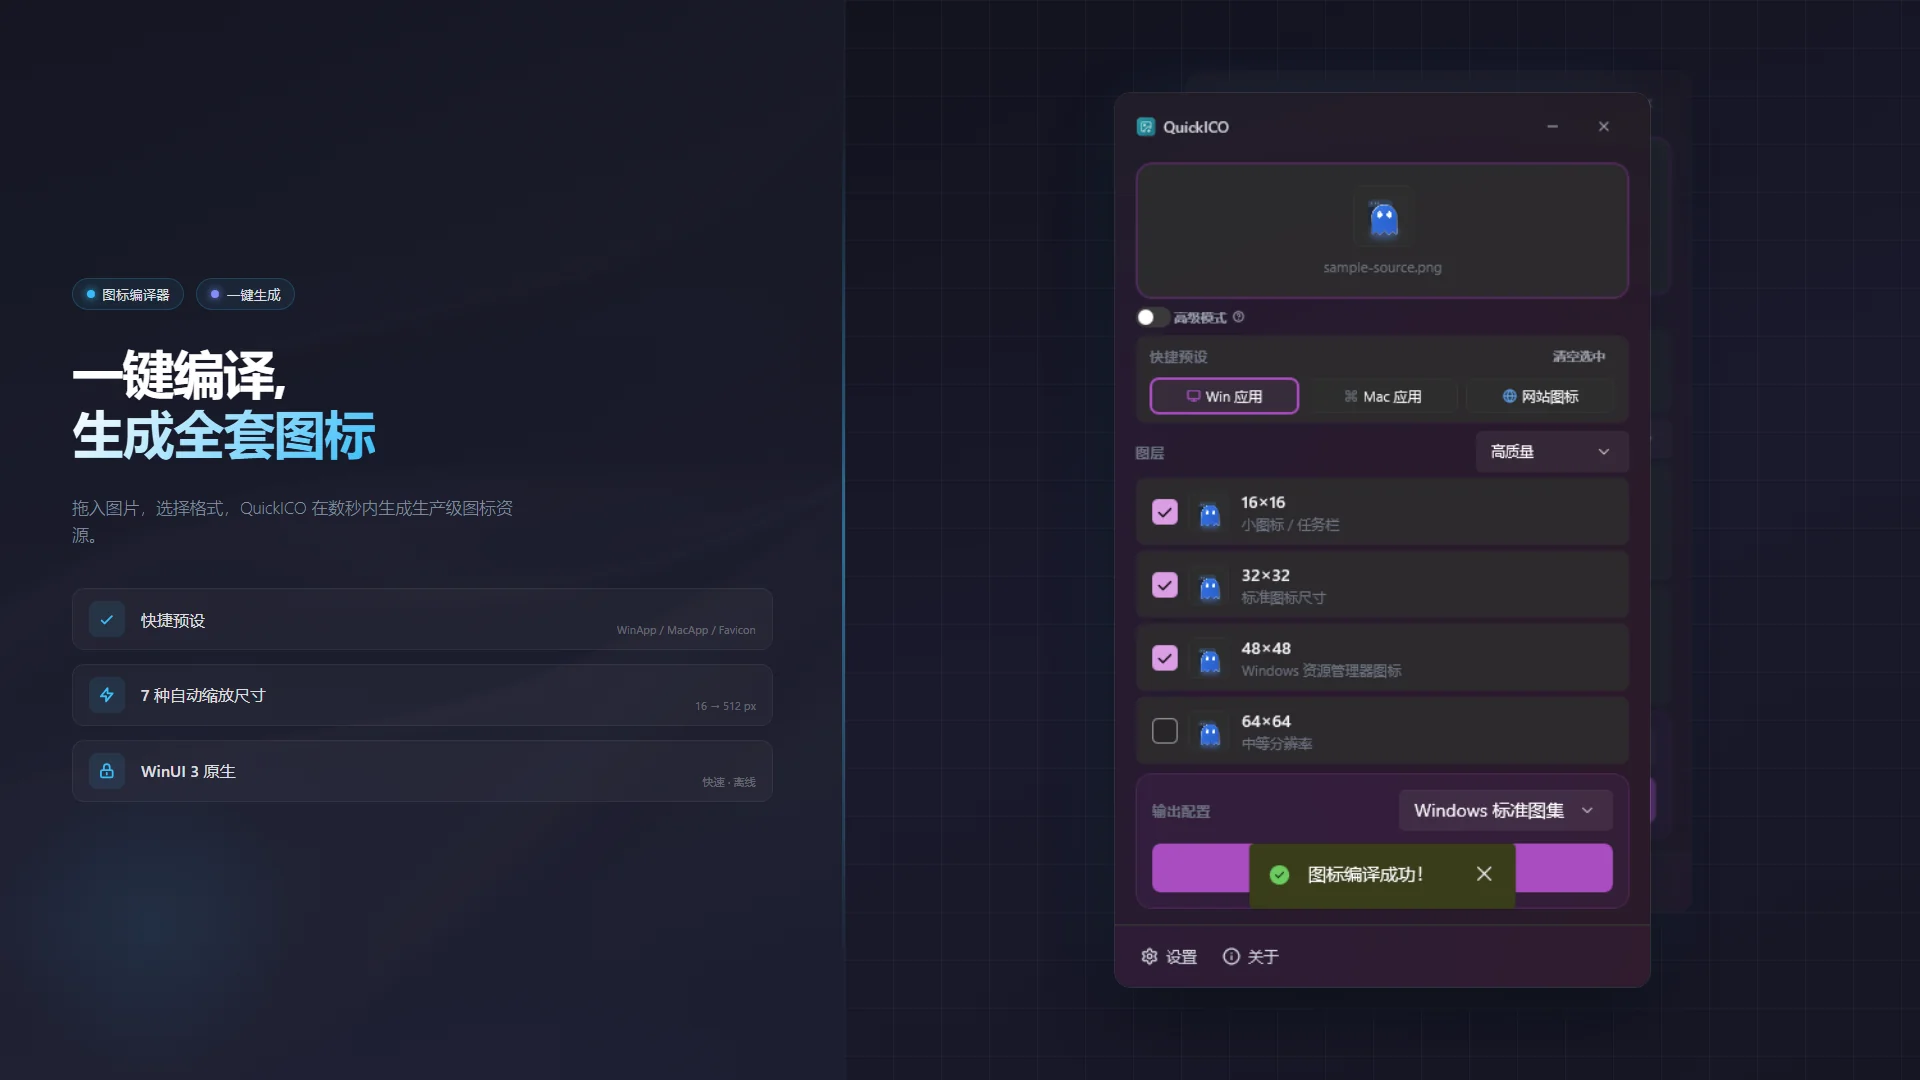The image size is (1920, 1080).
Task: Click the ghost source image thumbnail
Action: pos(1383,217)
